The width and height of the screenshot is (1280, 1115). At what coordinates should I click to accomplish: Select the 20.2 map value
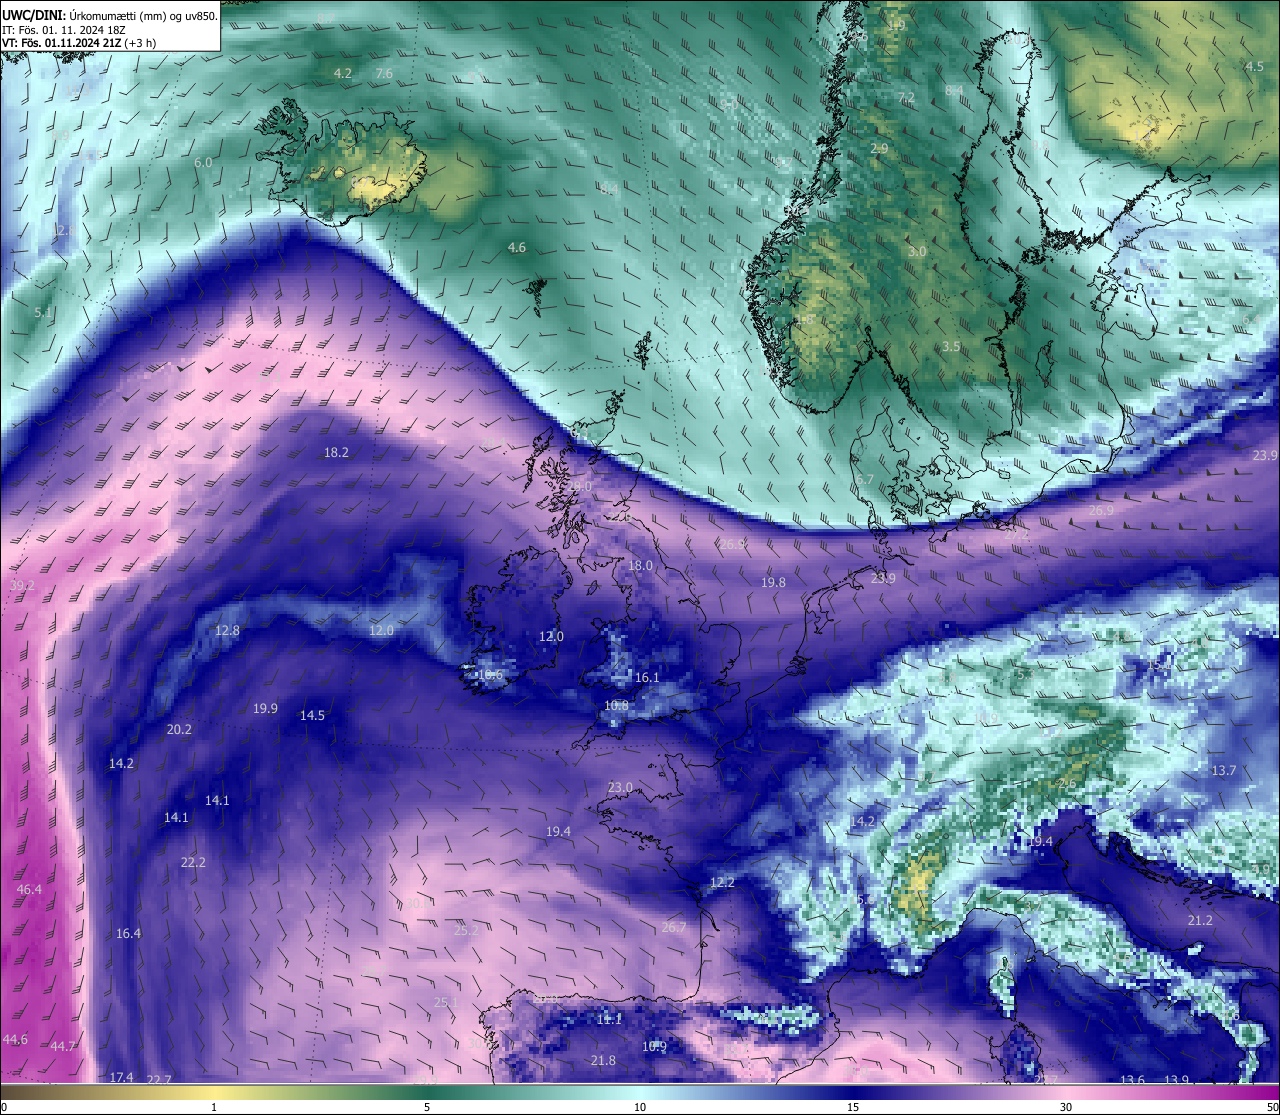(179, 729)
